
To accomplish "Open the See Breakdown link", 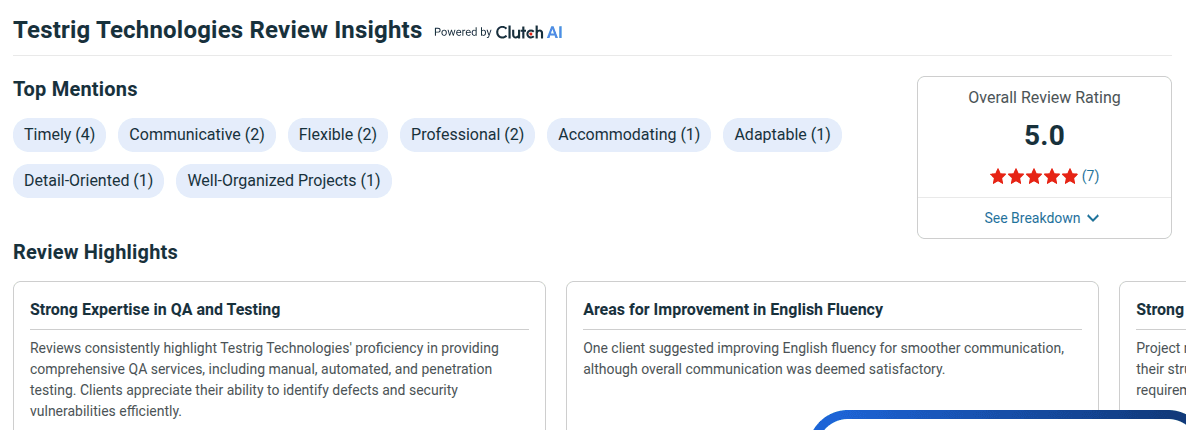I will pyautogui.click(x=1032, y=218).
